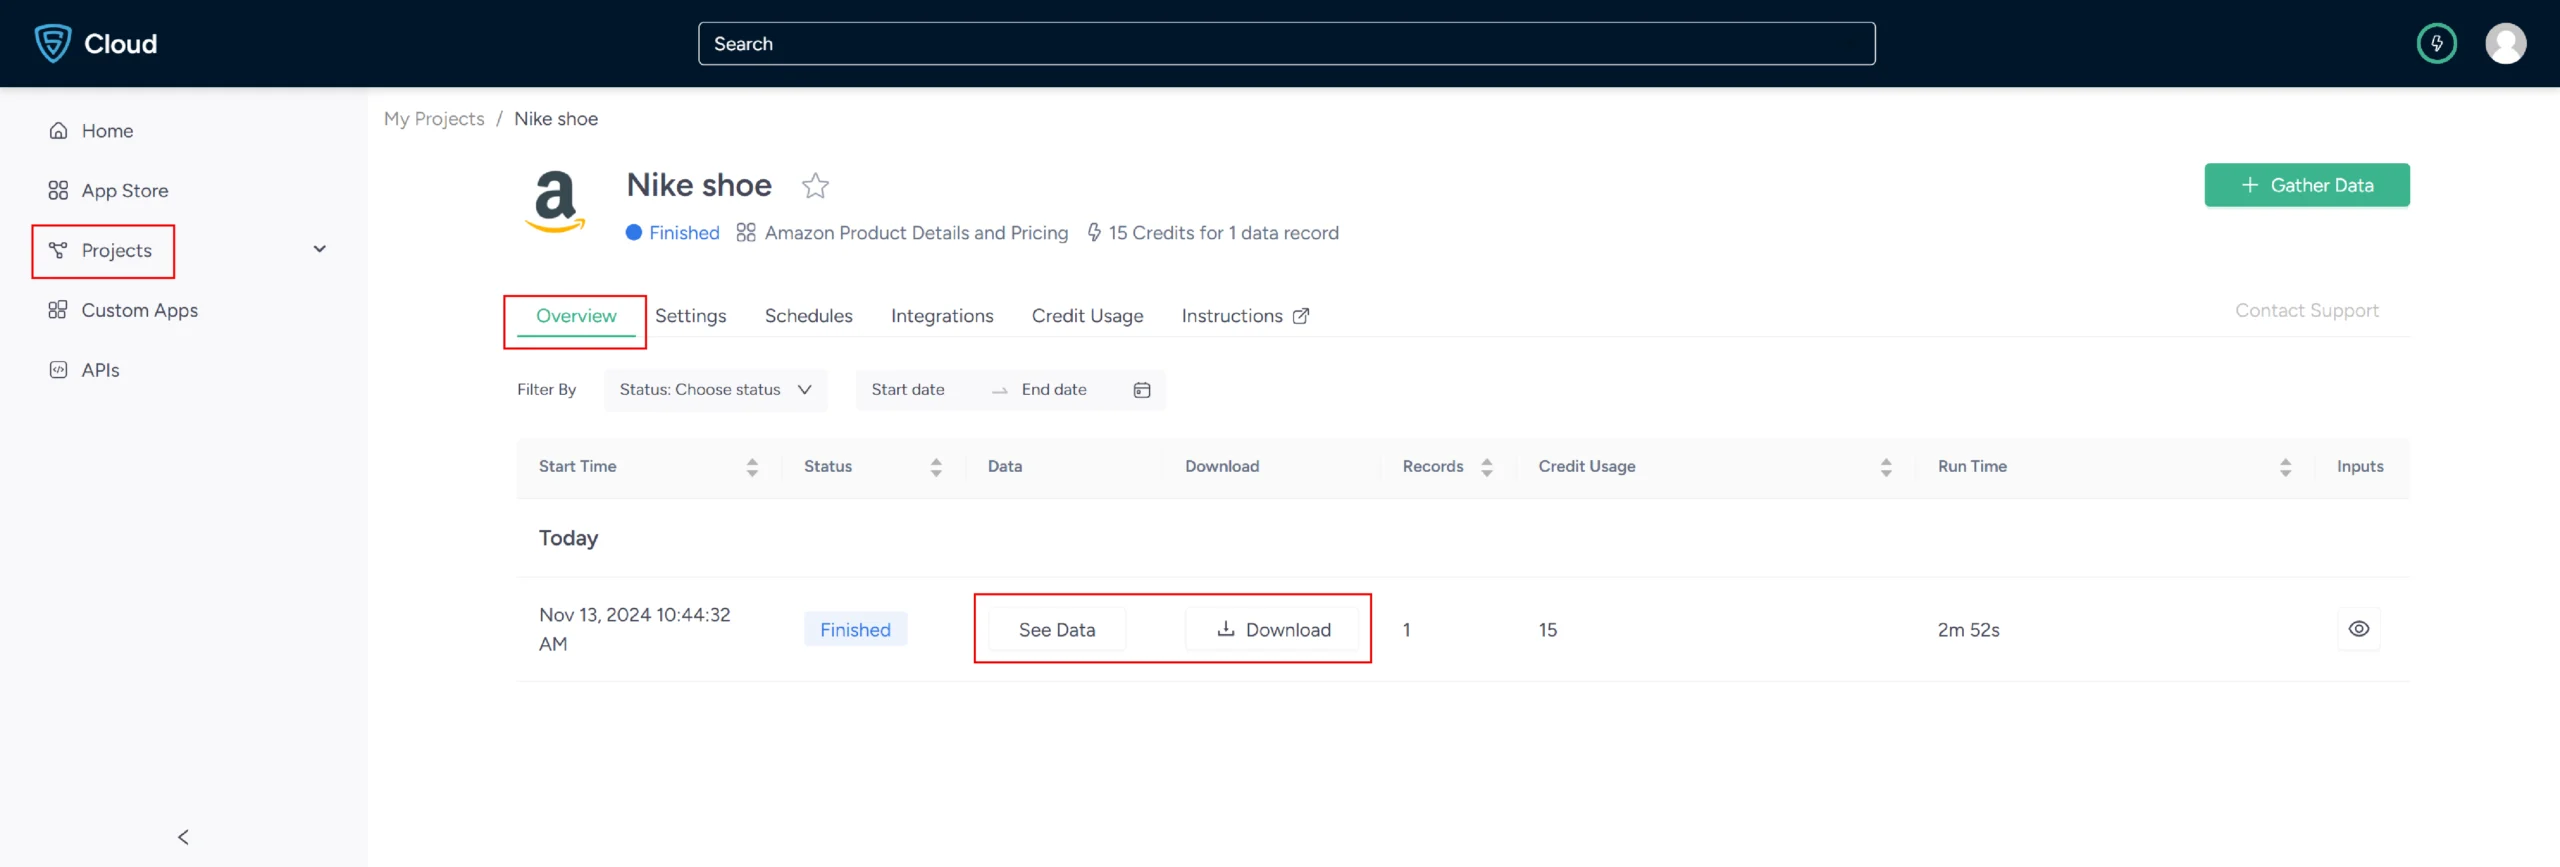Screen dimensions: 2560x867
Task: Click the 2m 52s run time
Action: coord(1968,630)
